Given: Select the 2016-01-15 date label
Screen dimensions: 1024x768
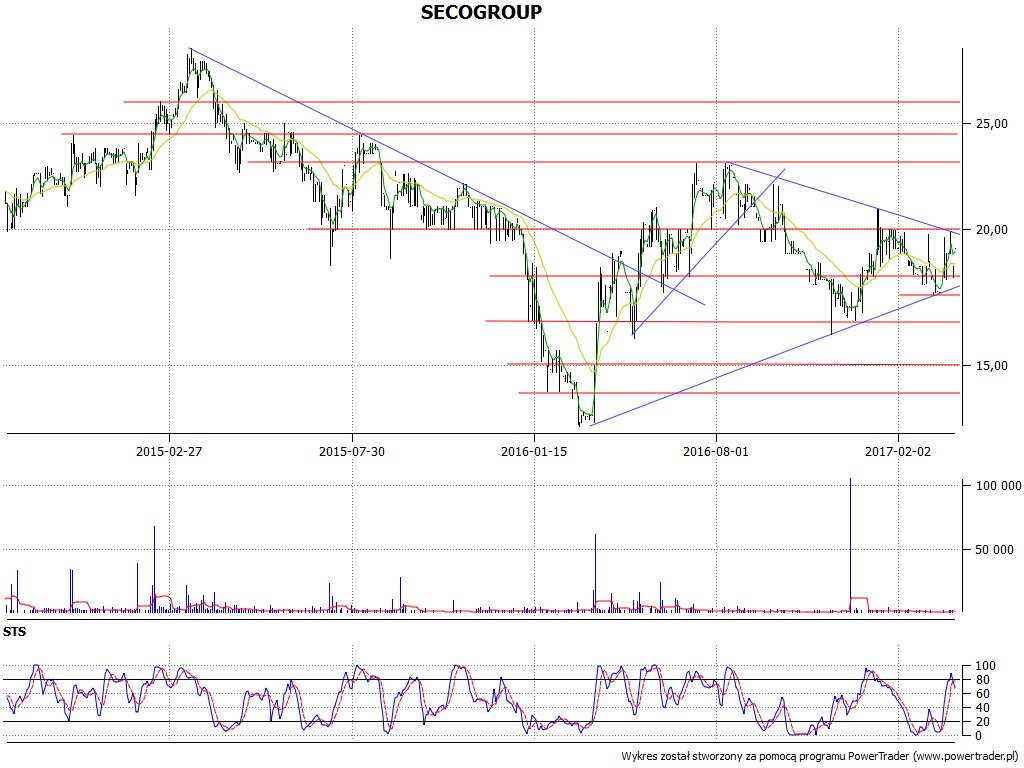Looking at the screenshot, I should (x=534, y=451).
